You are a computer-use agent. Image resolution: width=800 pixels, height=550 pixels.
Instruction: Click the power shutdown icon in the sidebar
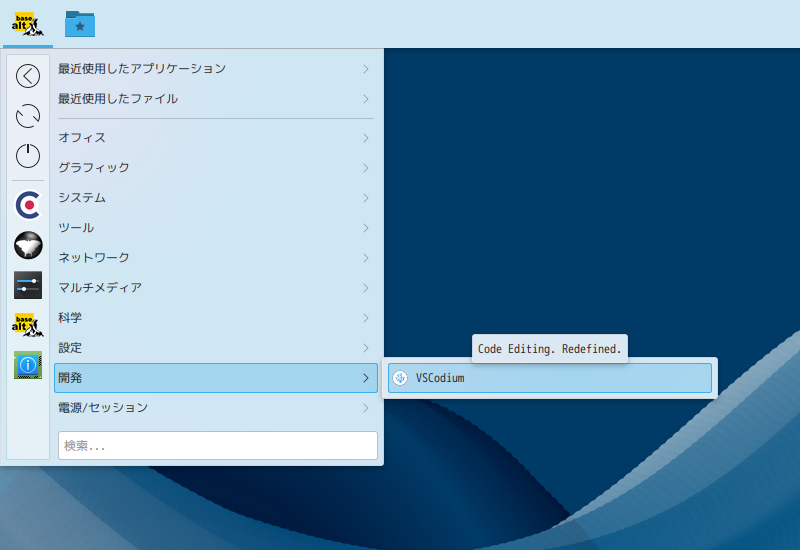28,156
